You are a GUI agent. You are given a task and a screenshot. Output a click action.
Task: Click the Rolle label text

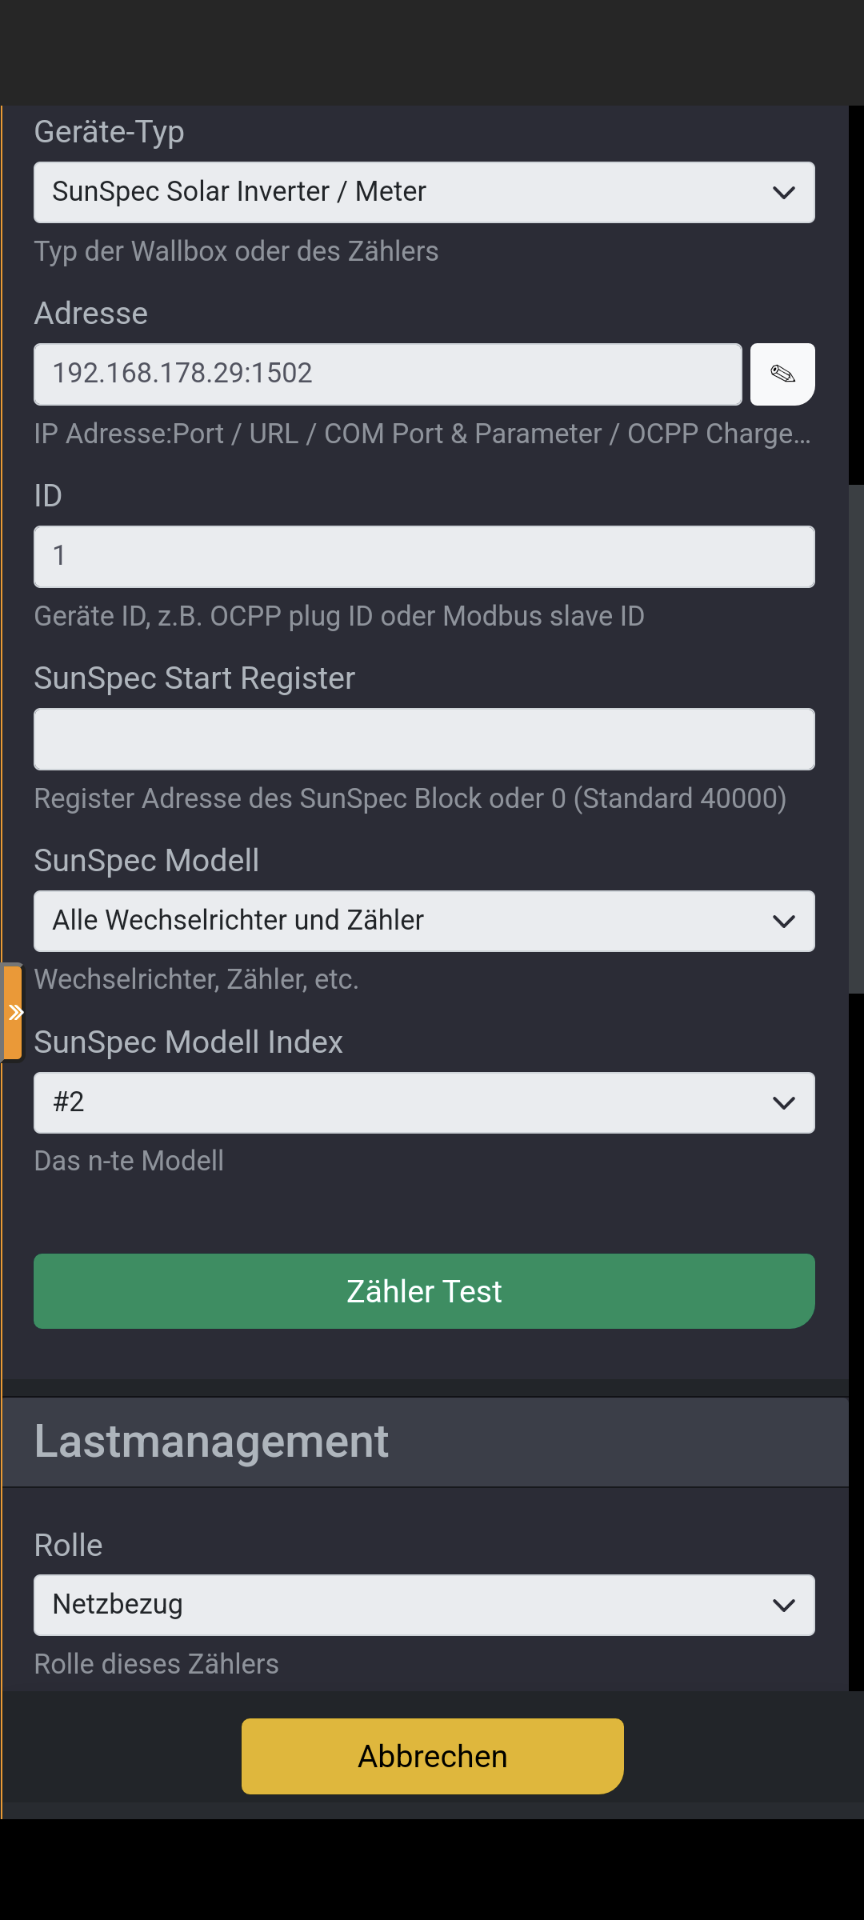pos(68,1545)
